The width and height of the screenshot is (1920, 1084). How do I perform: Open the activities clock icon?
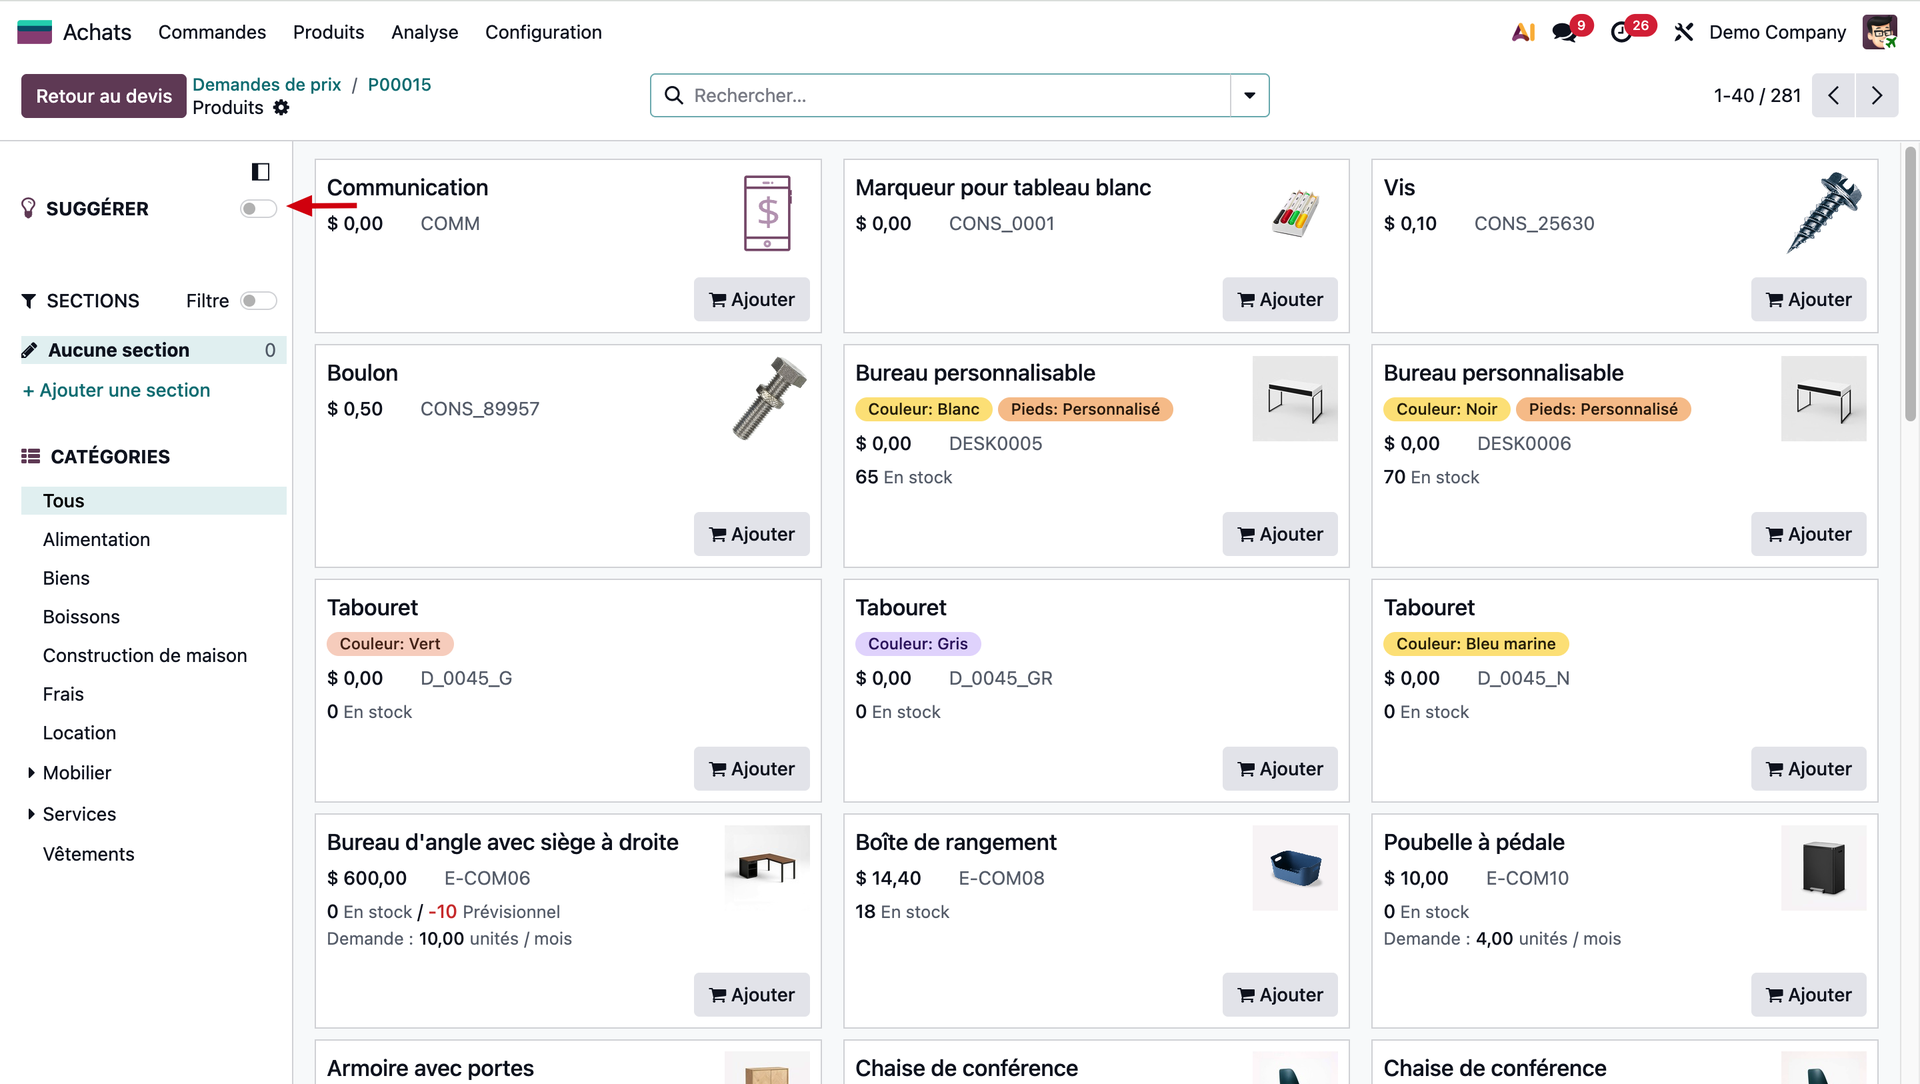1621,32
